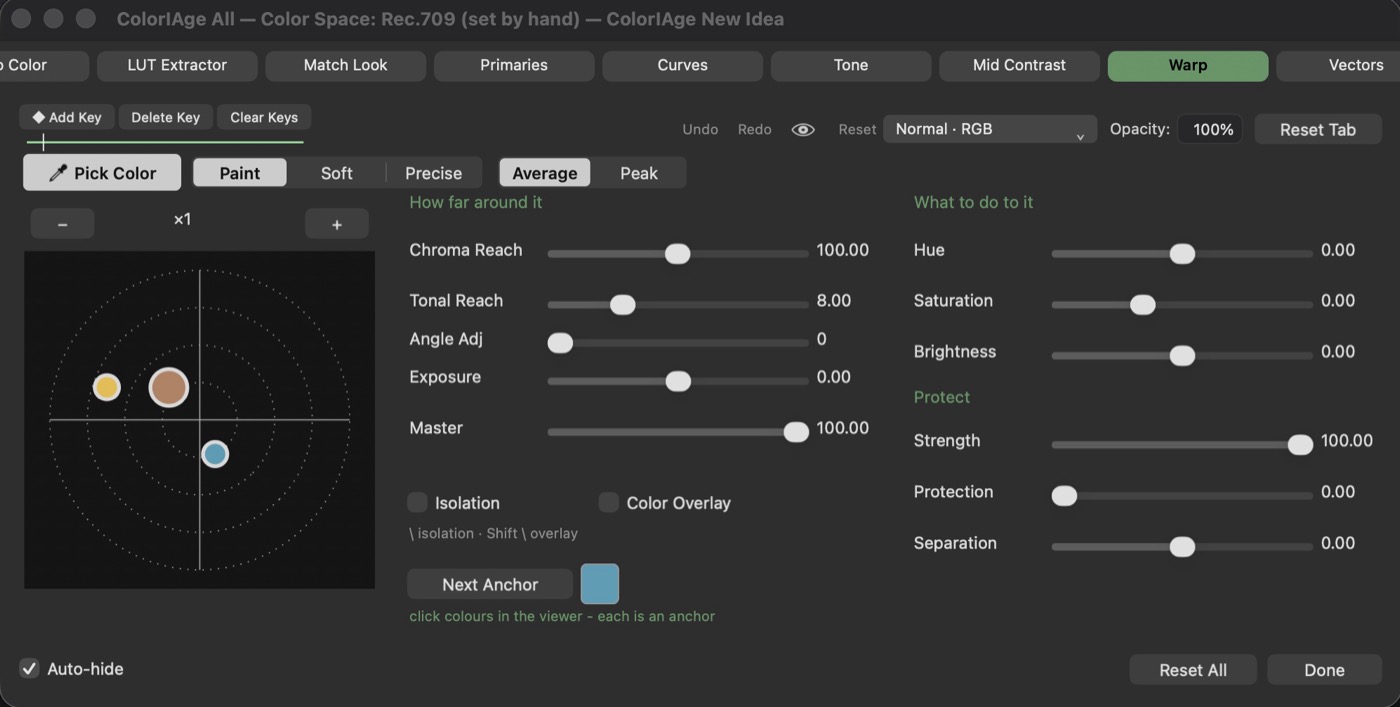Click the Reset Tab button

[1318, 129]
